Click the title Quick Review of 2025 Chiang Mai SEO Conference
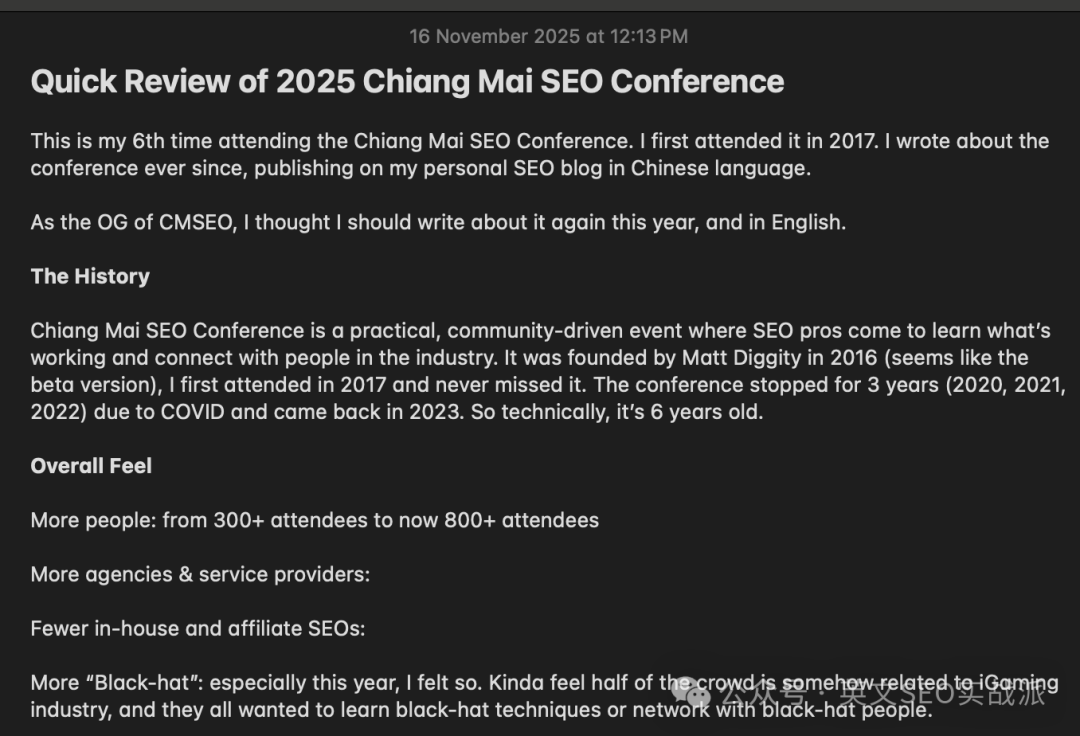The height and width of the screenshot is (736, 1080). (x=407, y=81)
